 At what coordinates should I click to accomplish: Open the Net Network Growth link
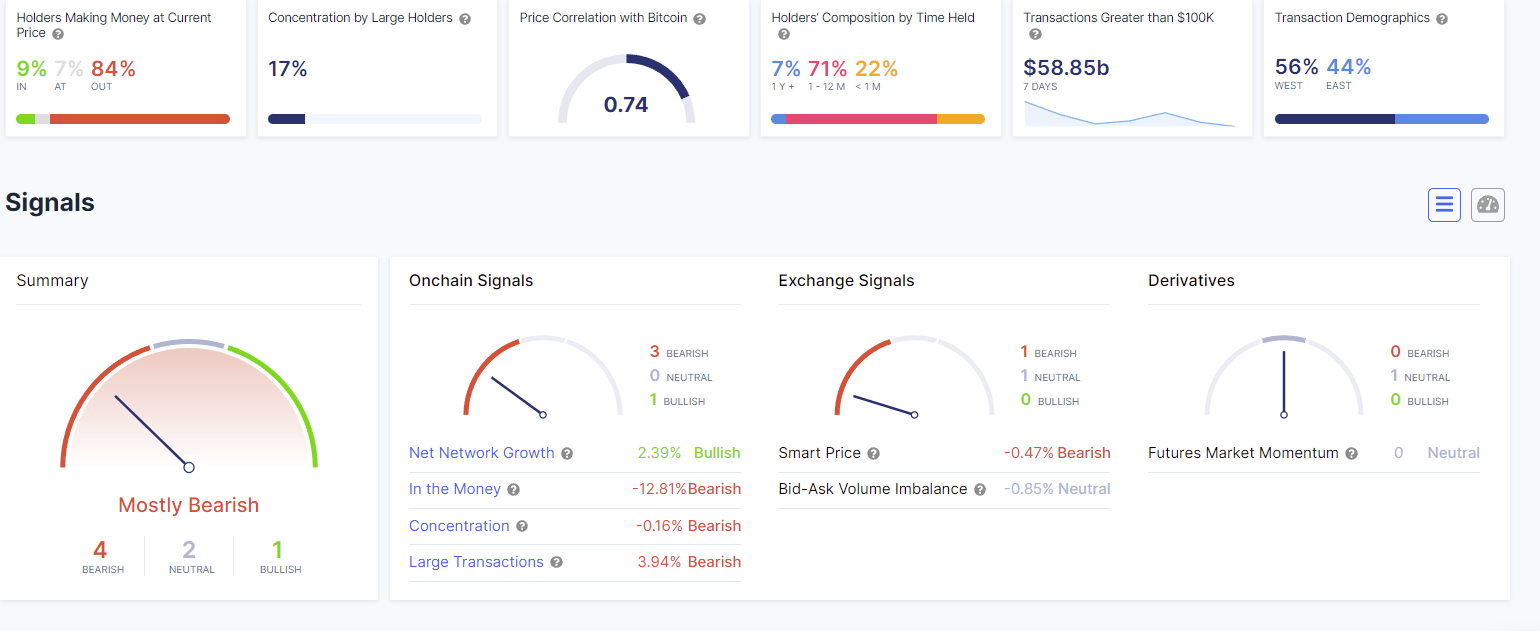click(481, 453)
